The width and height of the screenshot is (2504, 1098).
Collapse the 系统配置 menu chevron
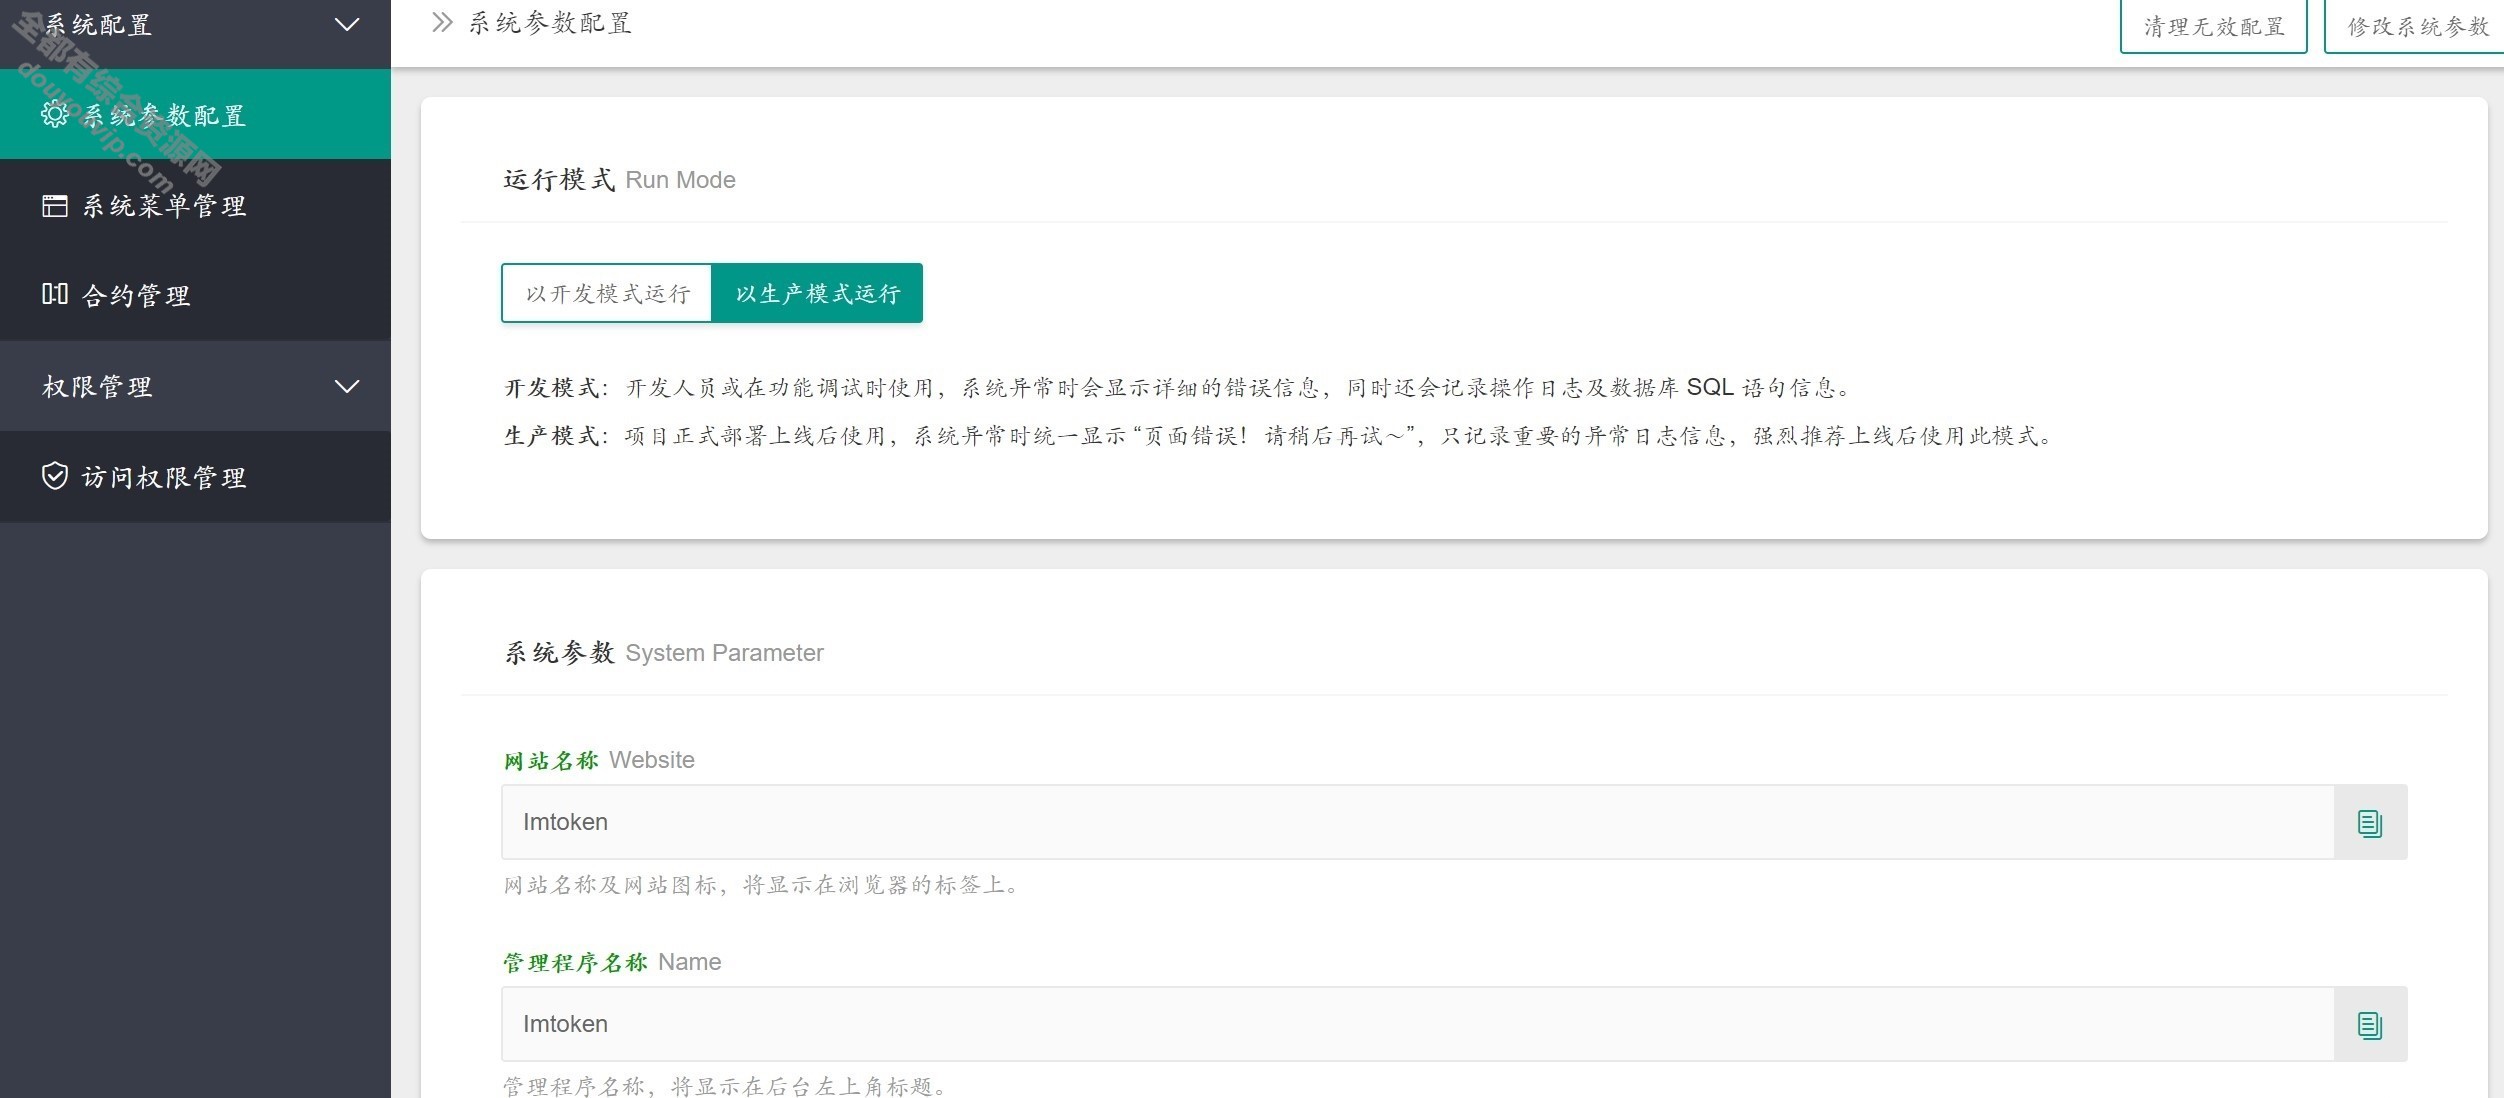[x=347, y=24]
